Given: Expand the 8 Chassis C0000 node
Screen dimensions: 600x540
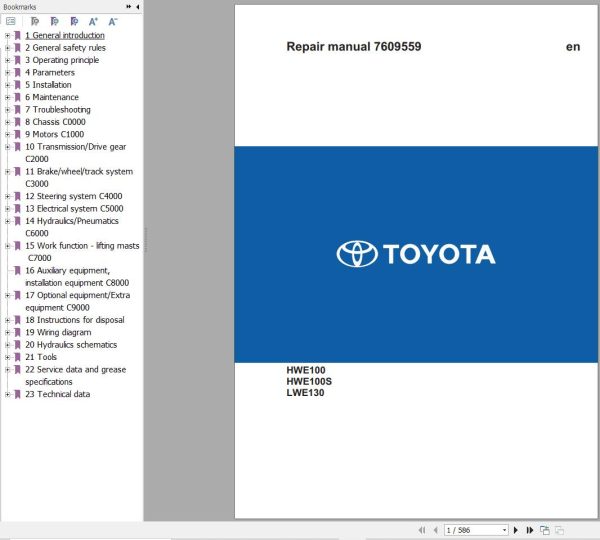Looking at the screenshot, I should point(7,122).
